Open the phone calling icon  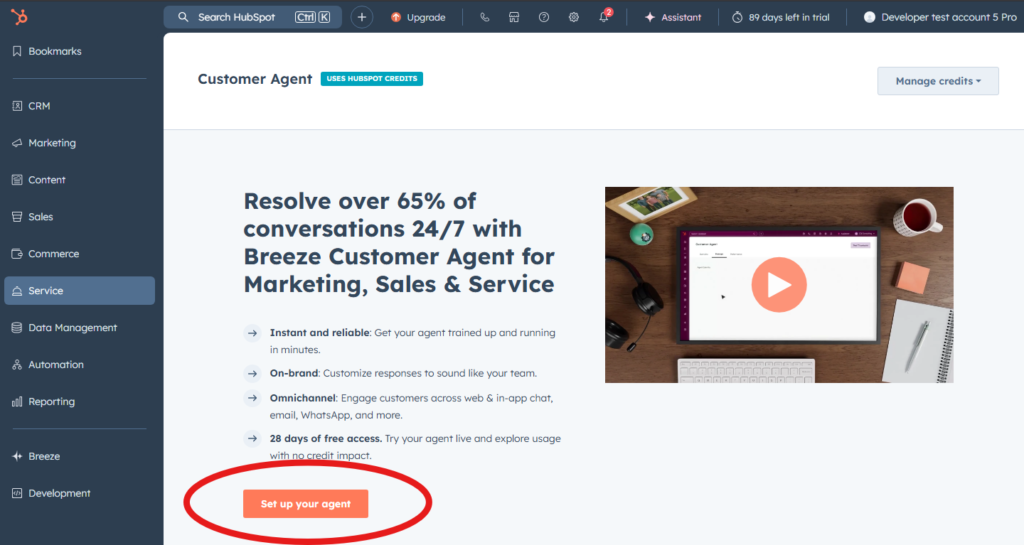(x=485, y=18)
